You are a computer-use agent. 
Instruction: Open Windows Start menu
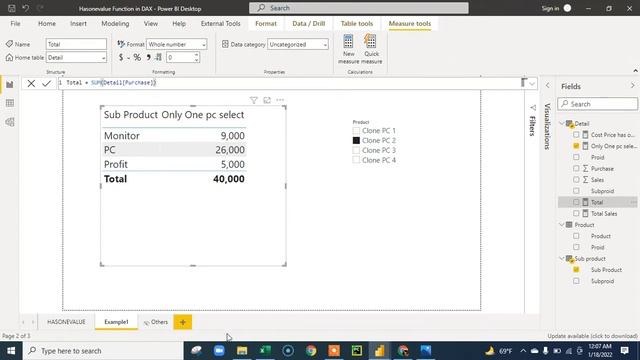coord(11,351)
